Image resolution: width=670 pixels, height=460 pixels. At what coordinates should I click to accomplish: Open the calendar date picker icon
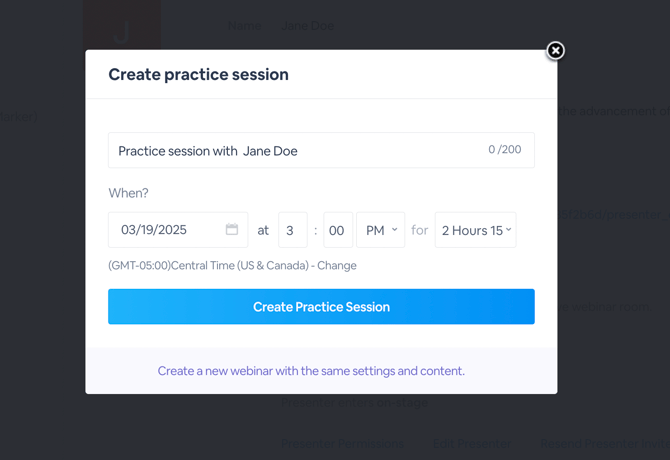tap(232, 230)
